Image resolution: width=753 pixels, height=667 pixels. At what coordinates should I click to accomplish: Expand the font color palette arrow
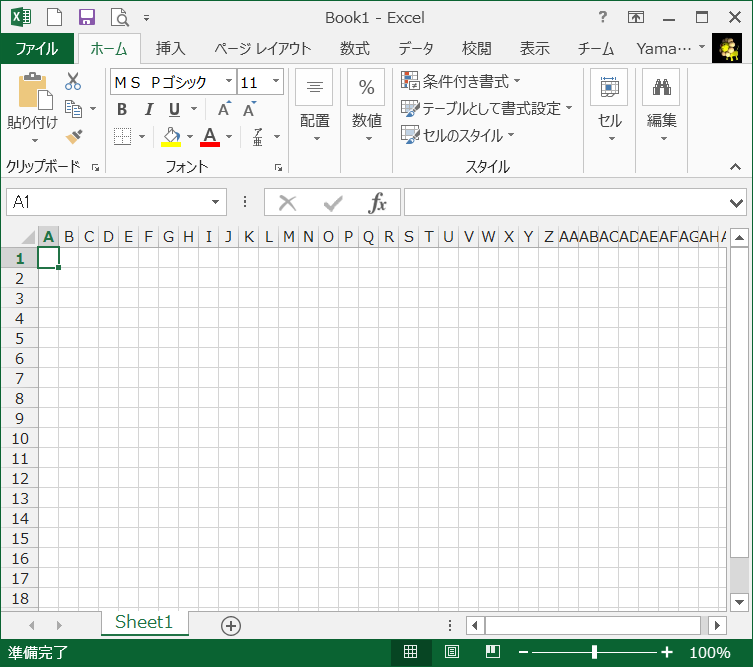pos(229,137)
